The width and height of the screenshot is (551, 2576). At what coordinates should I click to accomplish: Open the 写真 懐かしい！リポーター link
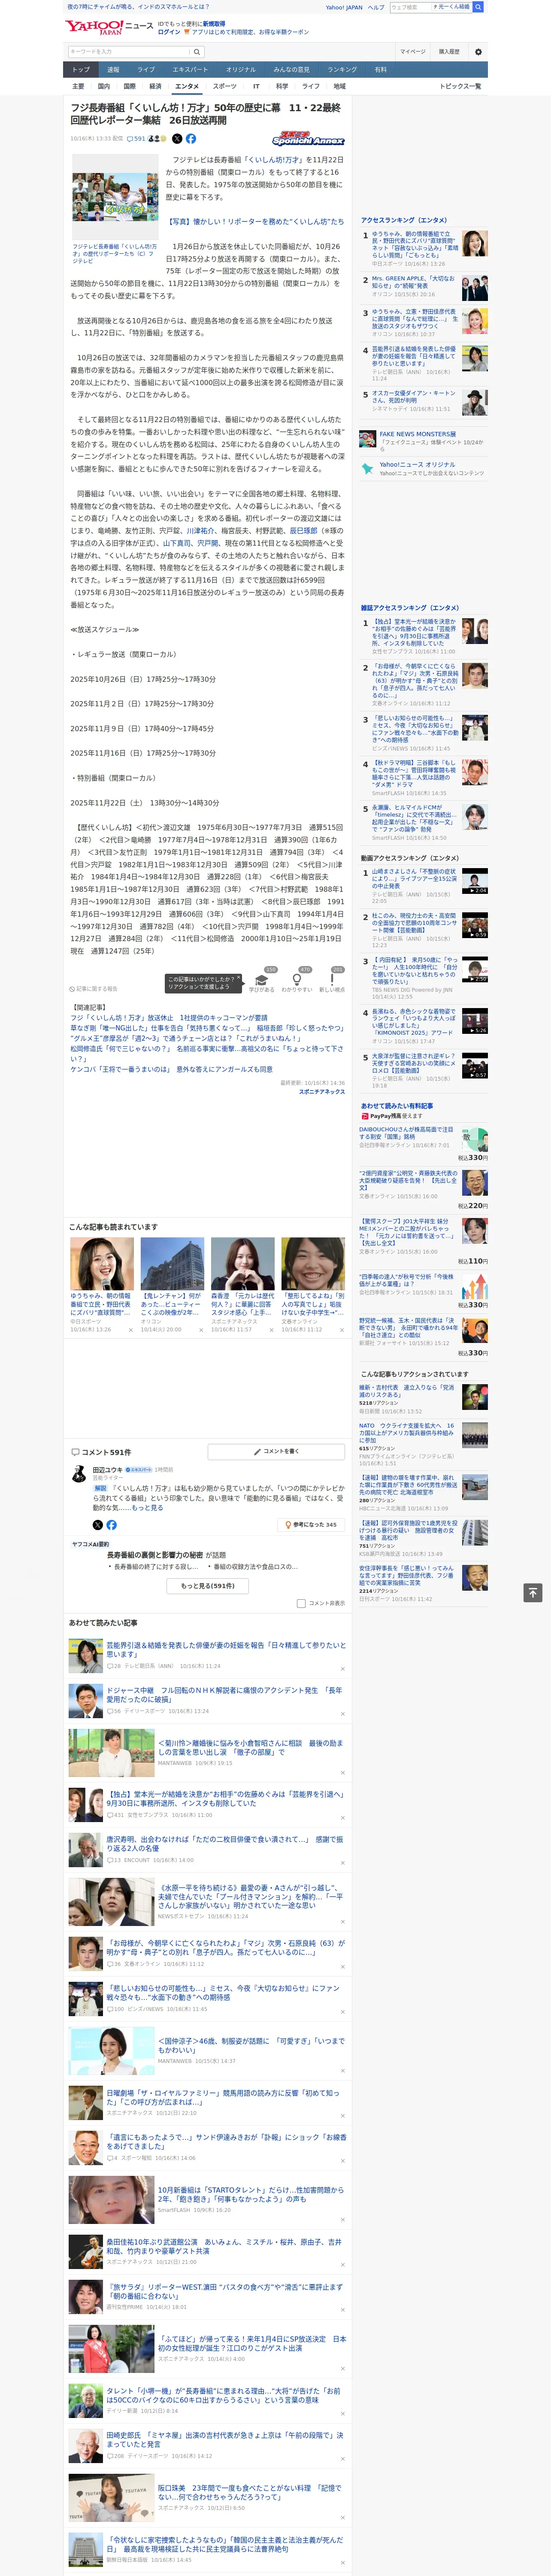tap(255, 222)
